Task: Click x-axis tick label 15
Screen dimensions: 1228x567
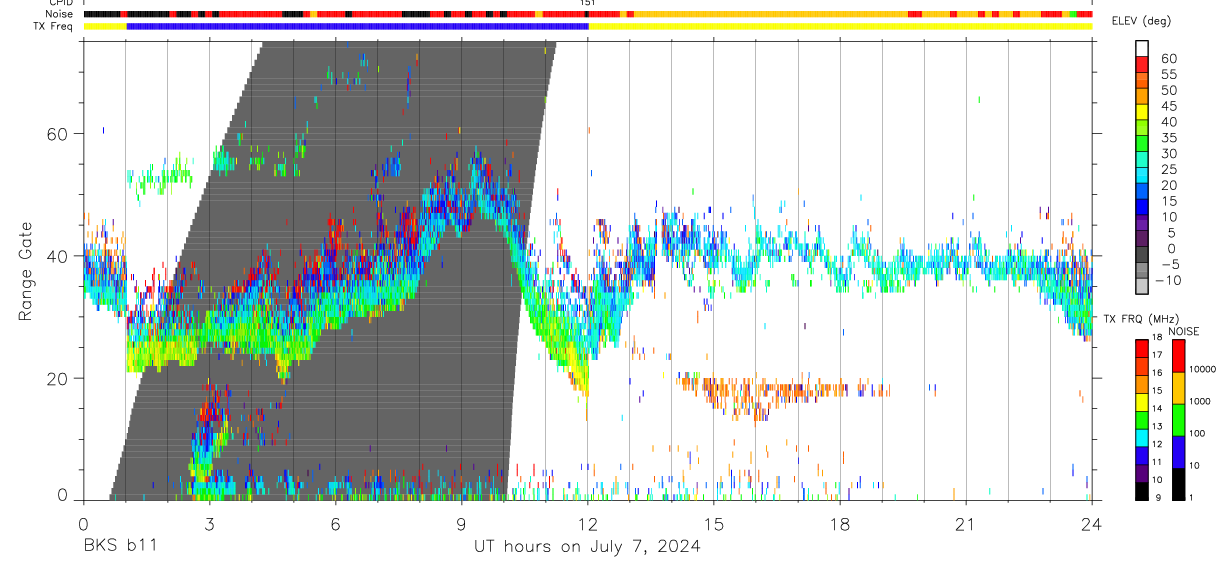Action: (714, 525)
